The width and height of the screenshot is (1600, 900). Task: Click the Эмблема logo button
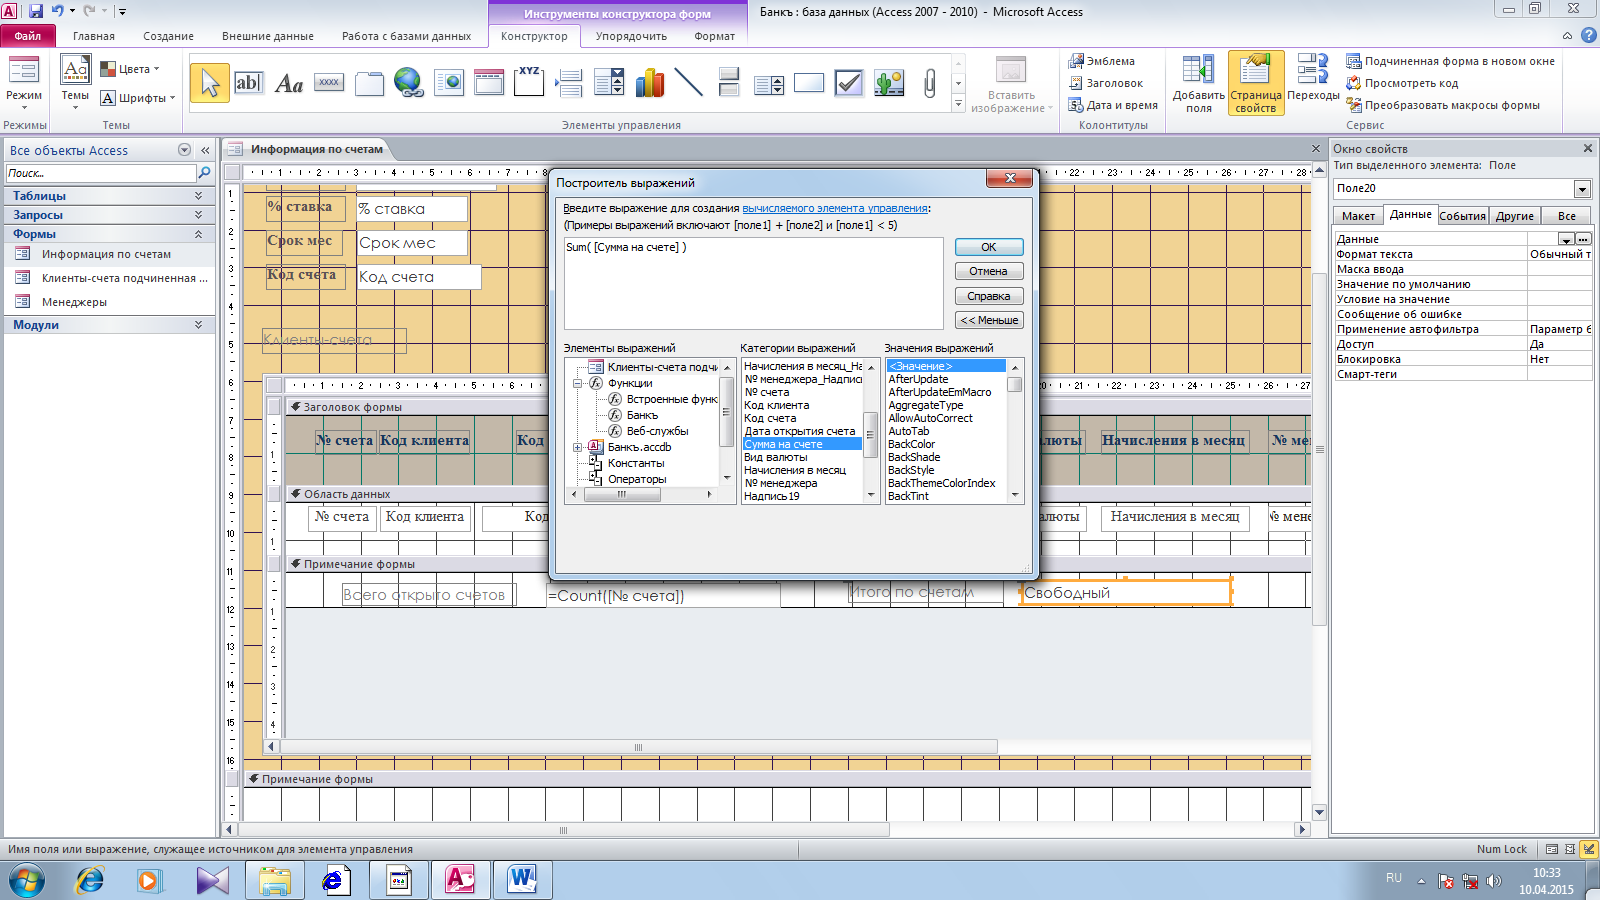[x=1101, y=61]
